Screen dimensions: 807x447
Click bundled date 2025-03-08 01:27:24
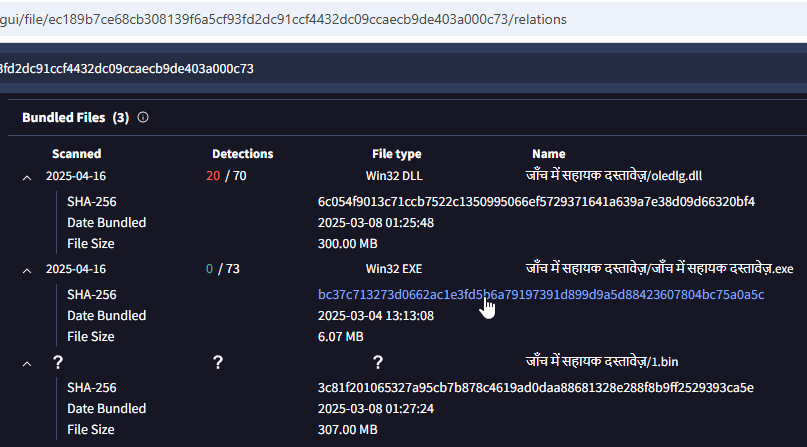(376, 408)
